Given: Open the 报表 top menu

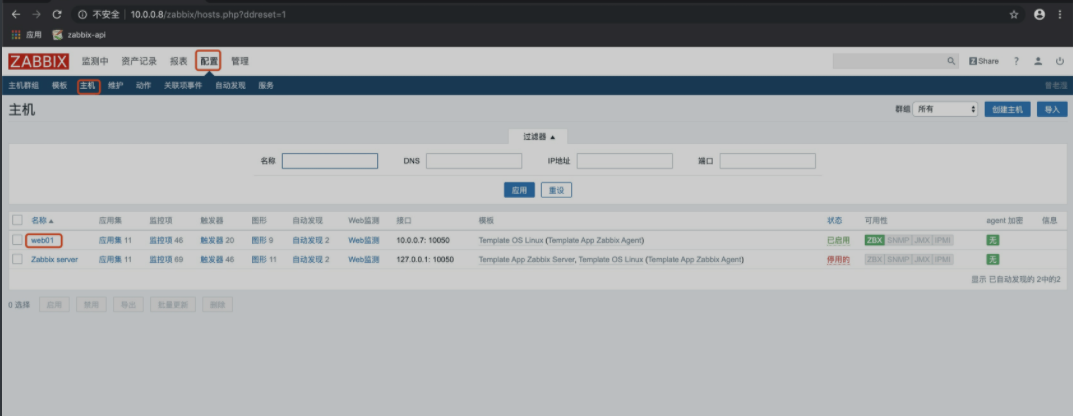Looking at the screenshot, I should tap(179, 61).
